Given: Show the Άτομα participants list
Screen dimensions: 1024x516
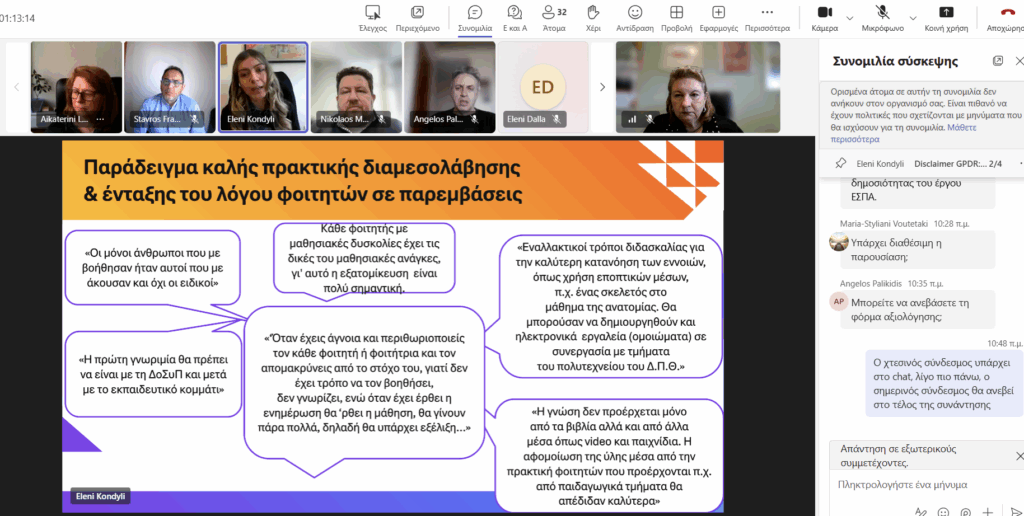Looking at the screenshot, I should pos(553,15).
